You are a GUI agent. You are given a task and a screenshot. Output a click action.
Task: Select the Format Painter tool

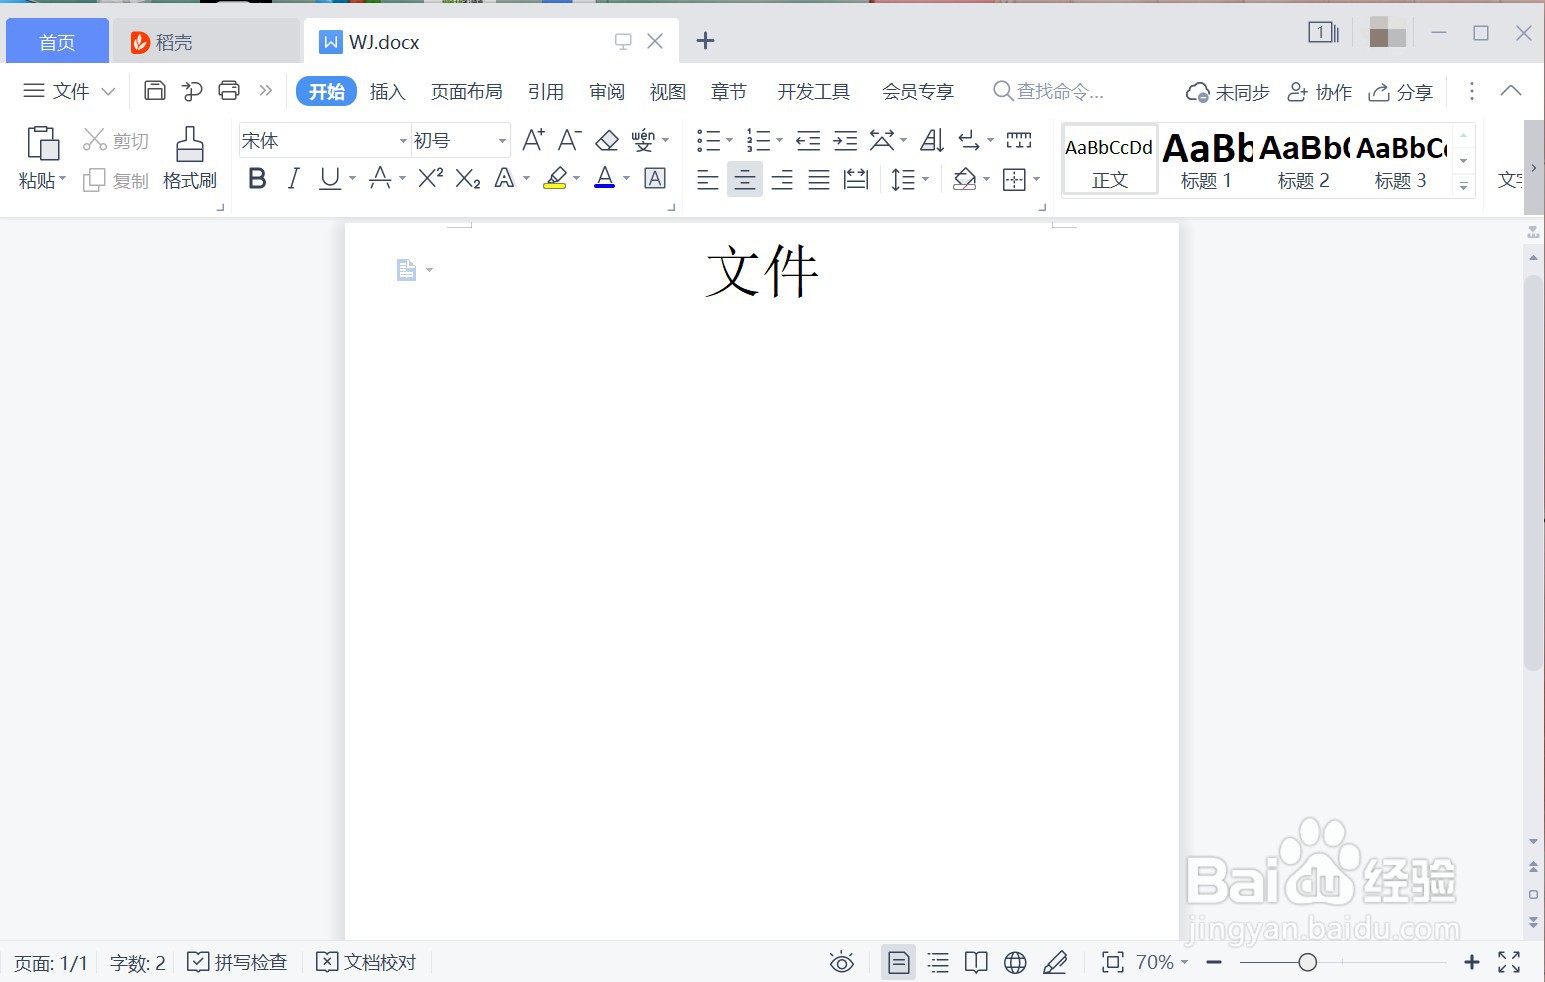pos(189,157)
